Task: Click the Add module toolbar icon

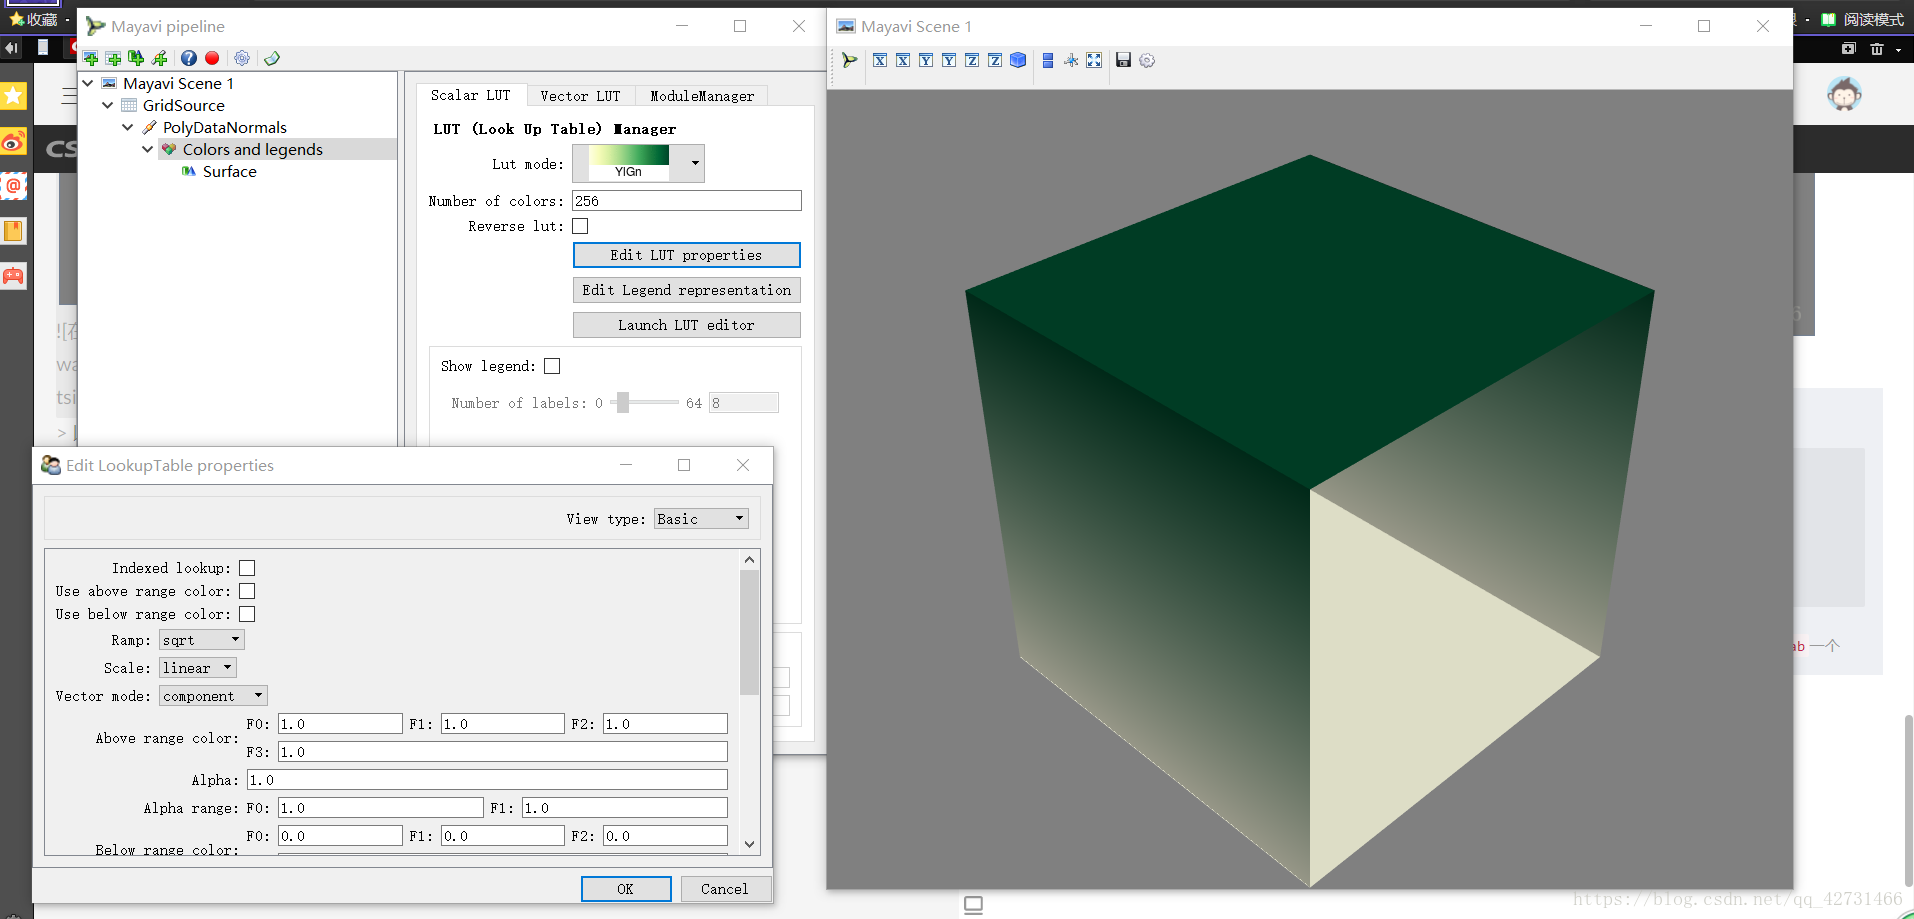Action: click(136, 59)
